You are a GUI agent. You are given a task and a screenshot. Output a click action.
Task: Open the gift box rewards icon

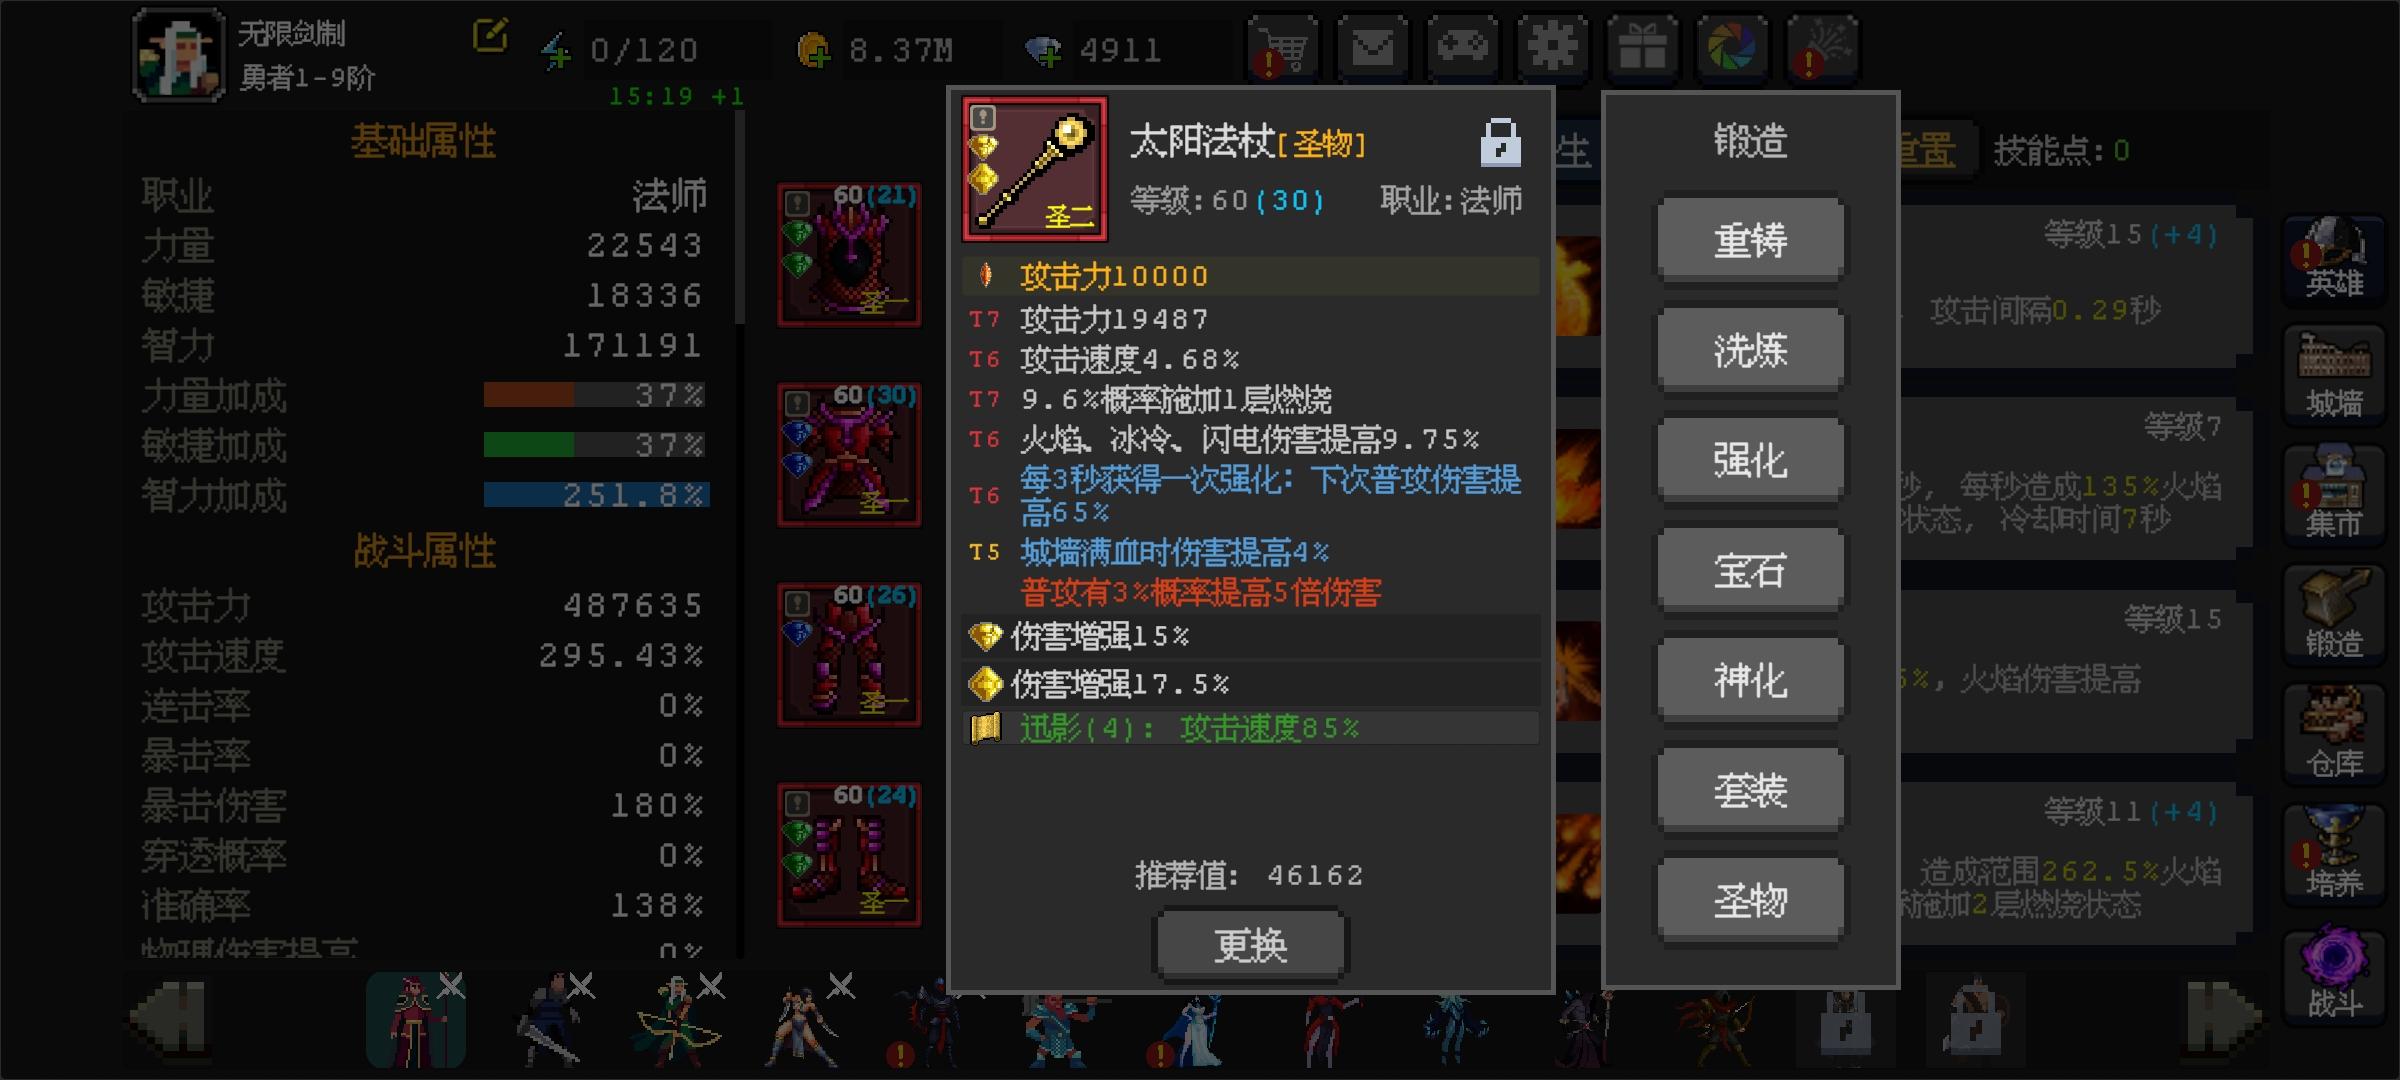pyautogui.click(x=1642, y=47)
